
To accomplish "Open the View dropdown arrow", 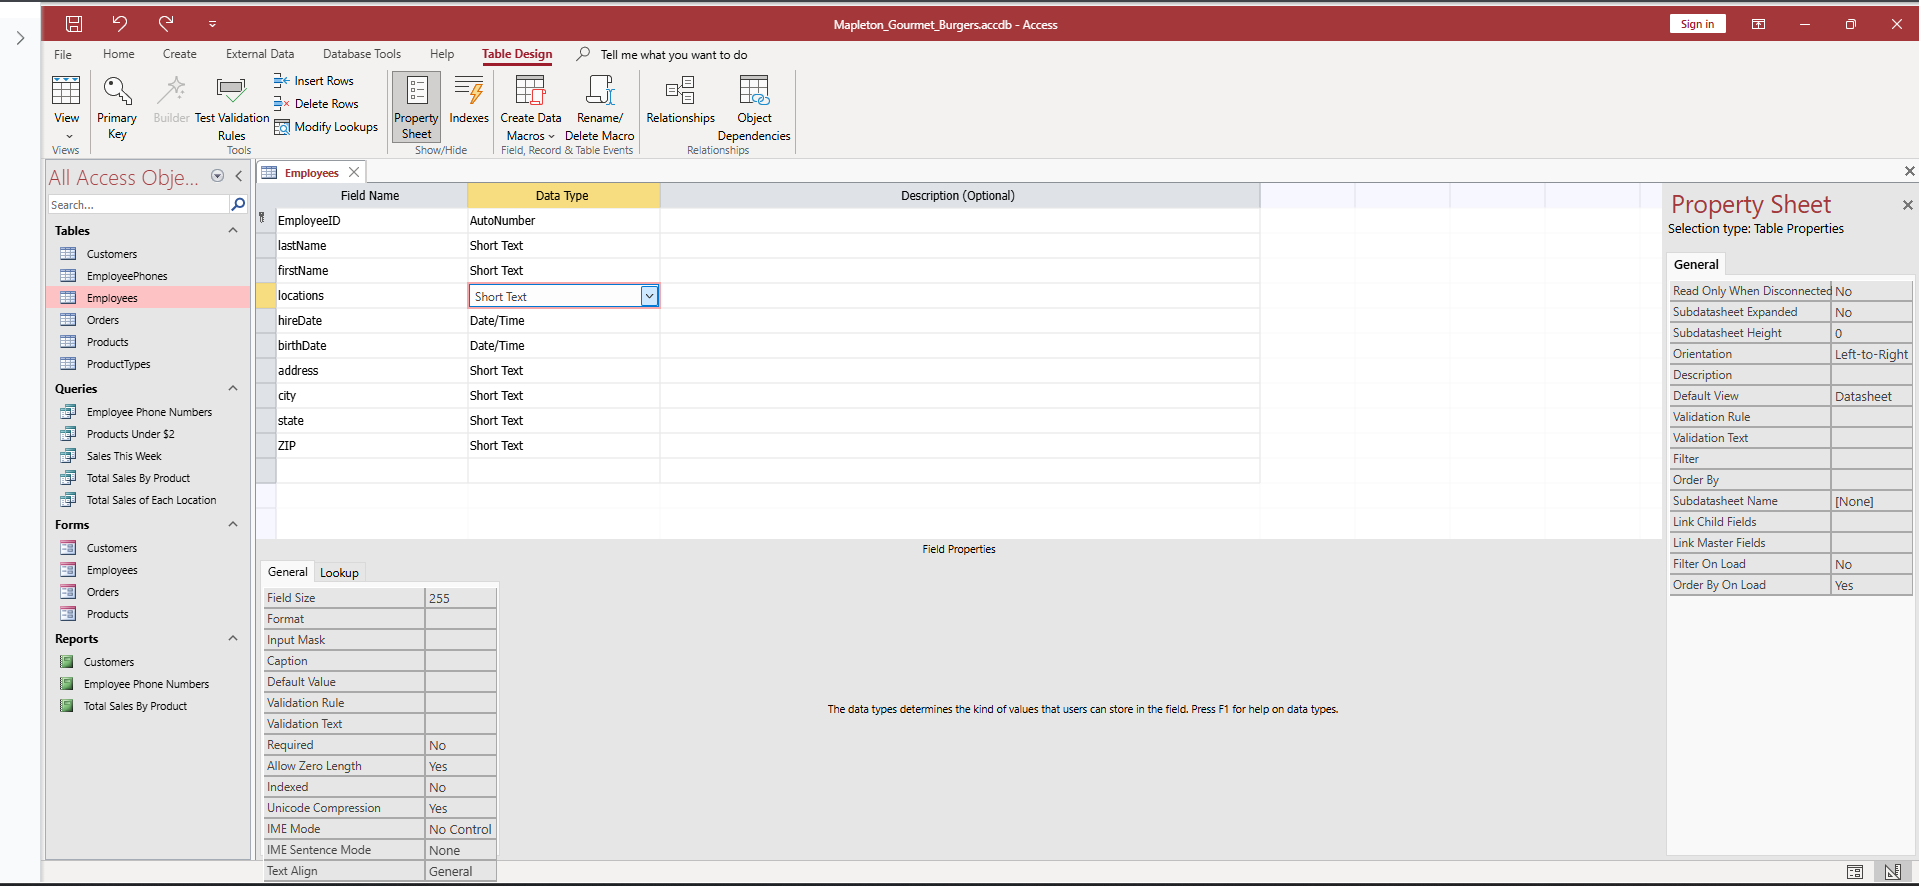I will point(69,136).
